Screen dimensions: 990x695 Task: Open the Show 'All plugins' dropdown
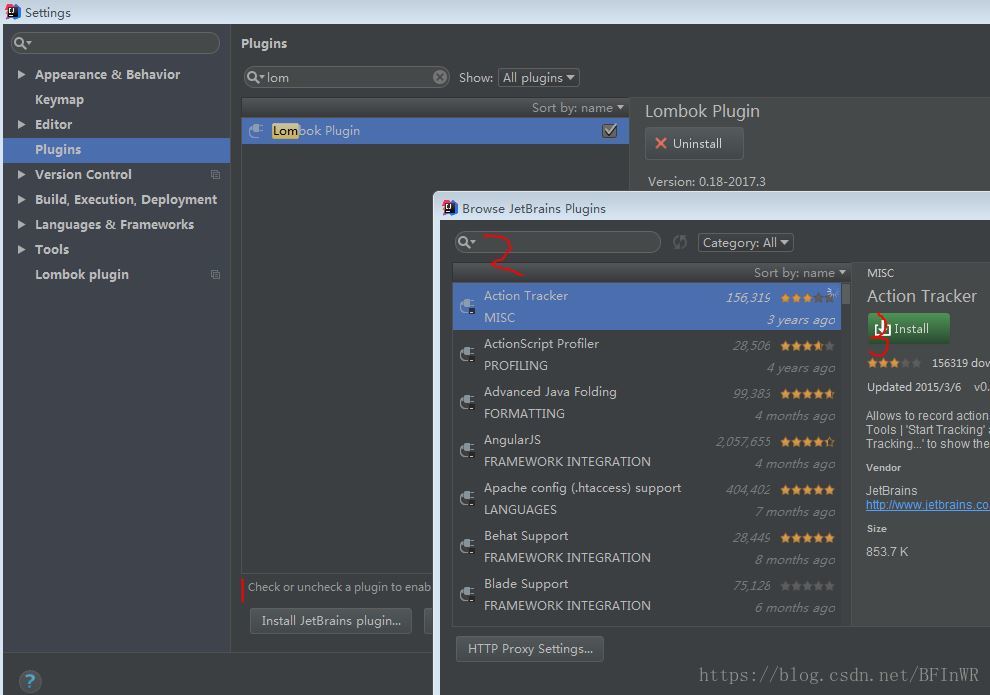pos(539,78)
